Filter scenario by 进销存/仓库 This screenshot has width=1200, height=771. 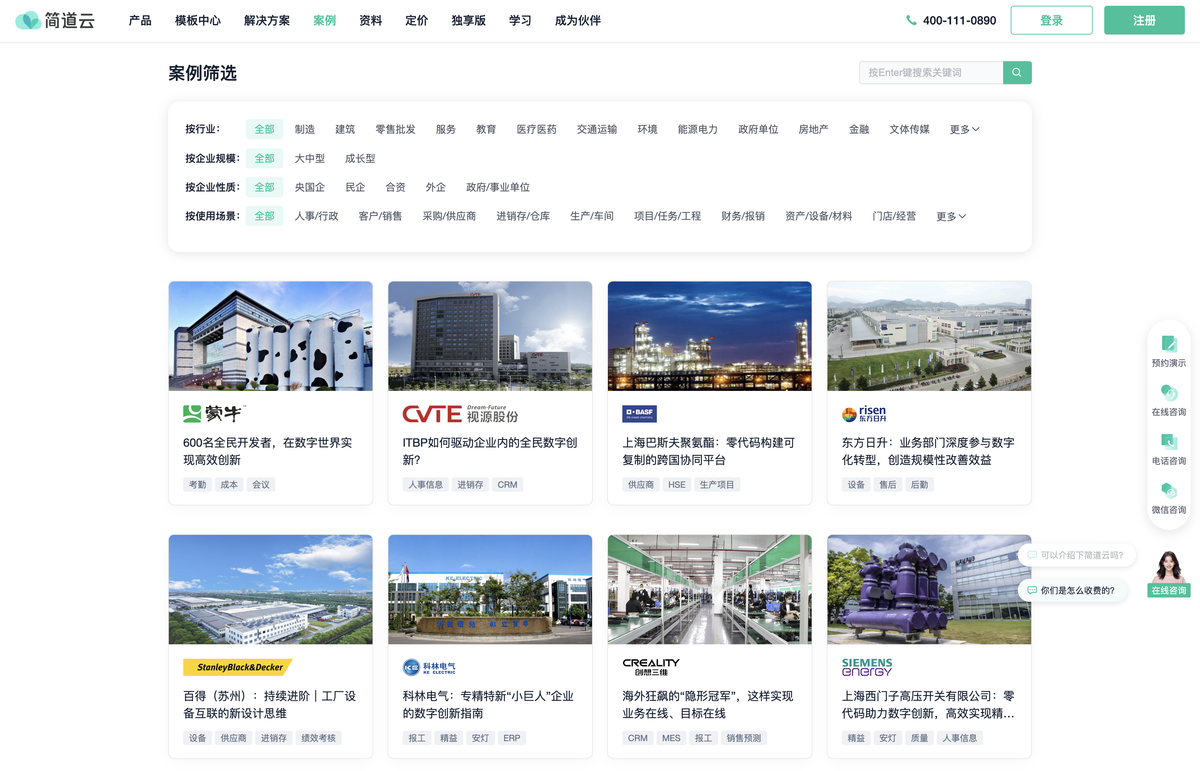(523, 216)
